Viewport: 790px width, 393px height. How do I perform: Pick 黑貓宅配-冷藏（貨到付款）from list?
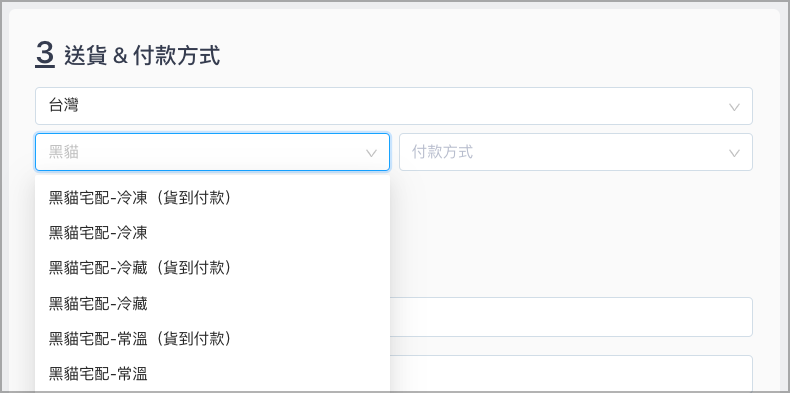[x=212, y=268]
